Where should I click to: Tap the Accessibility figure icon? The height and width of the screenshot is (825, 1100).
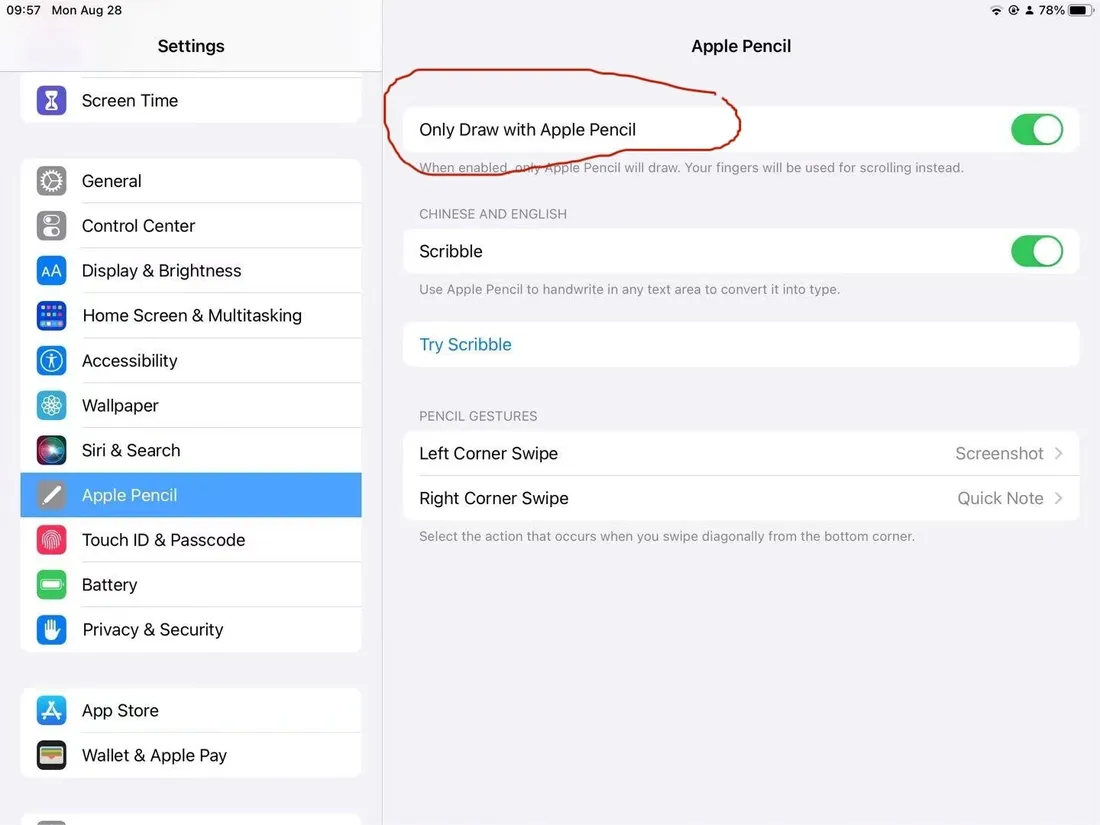click(x=51, y=361)
